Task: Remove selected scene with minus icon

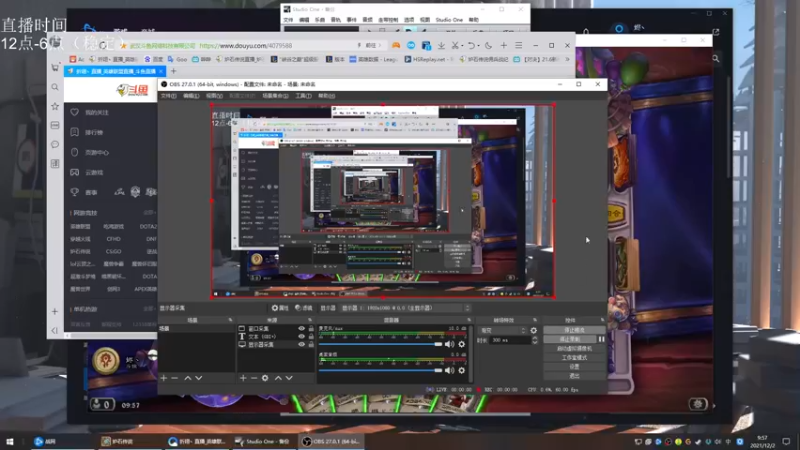Action: pos(174,378)
